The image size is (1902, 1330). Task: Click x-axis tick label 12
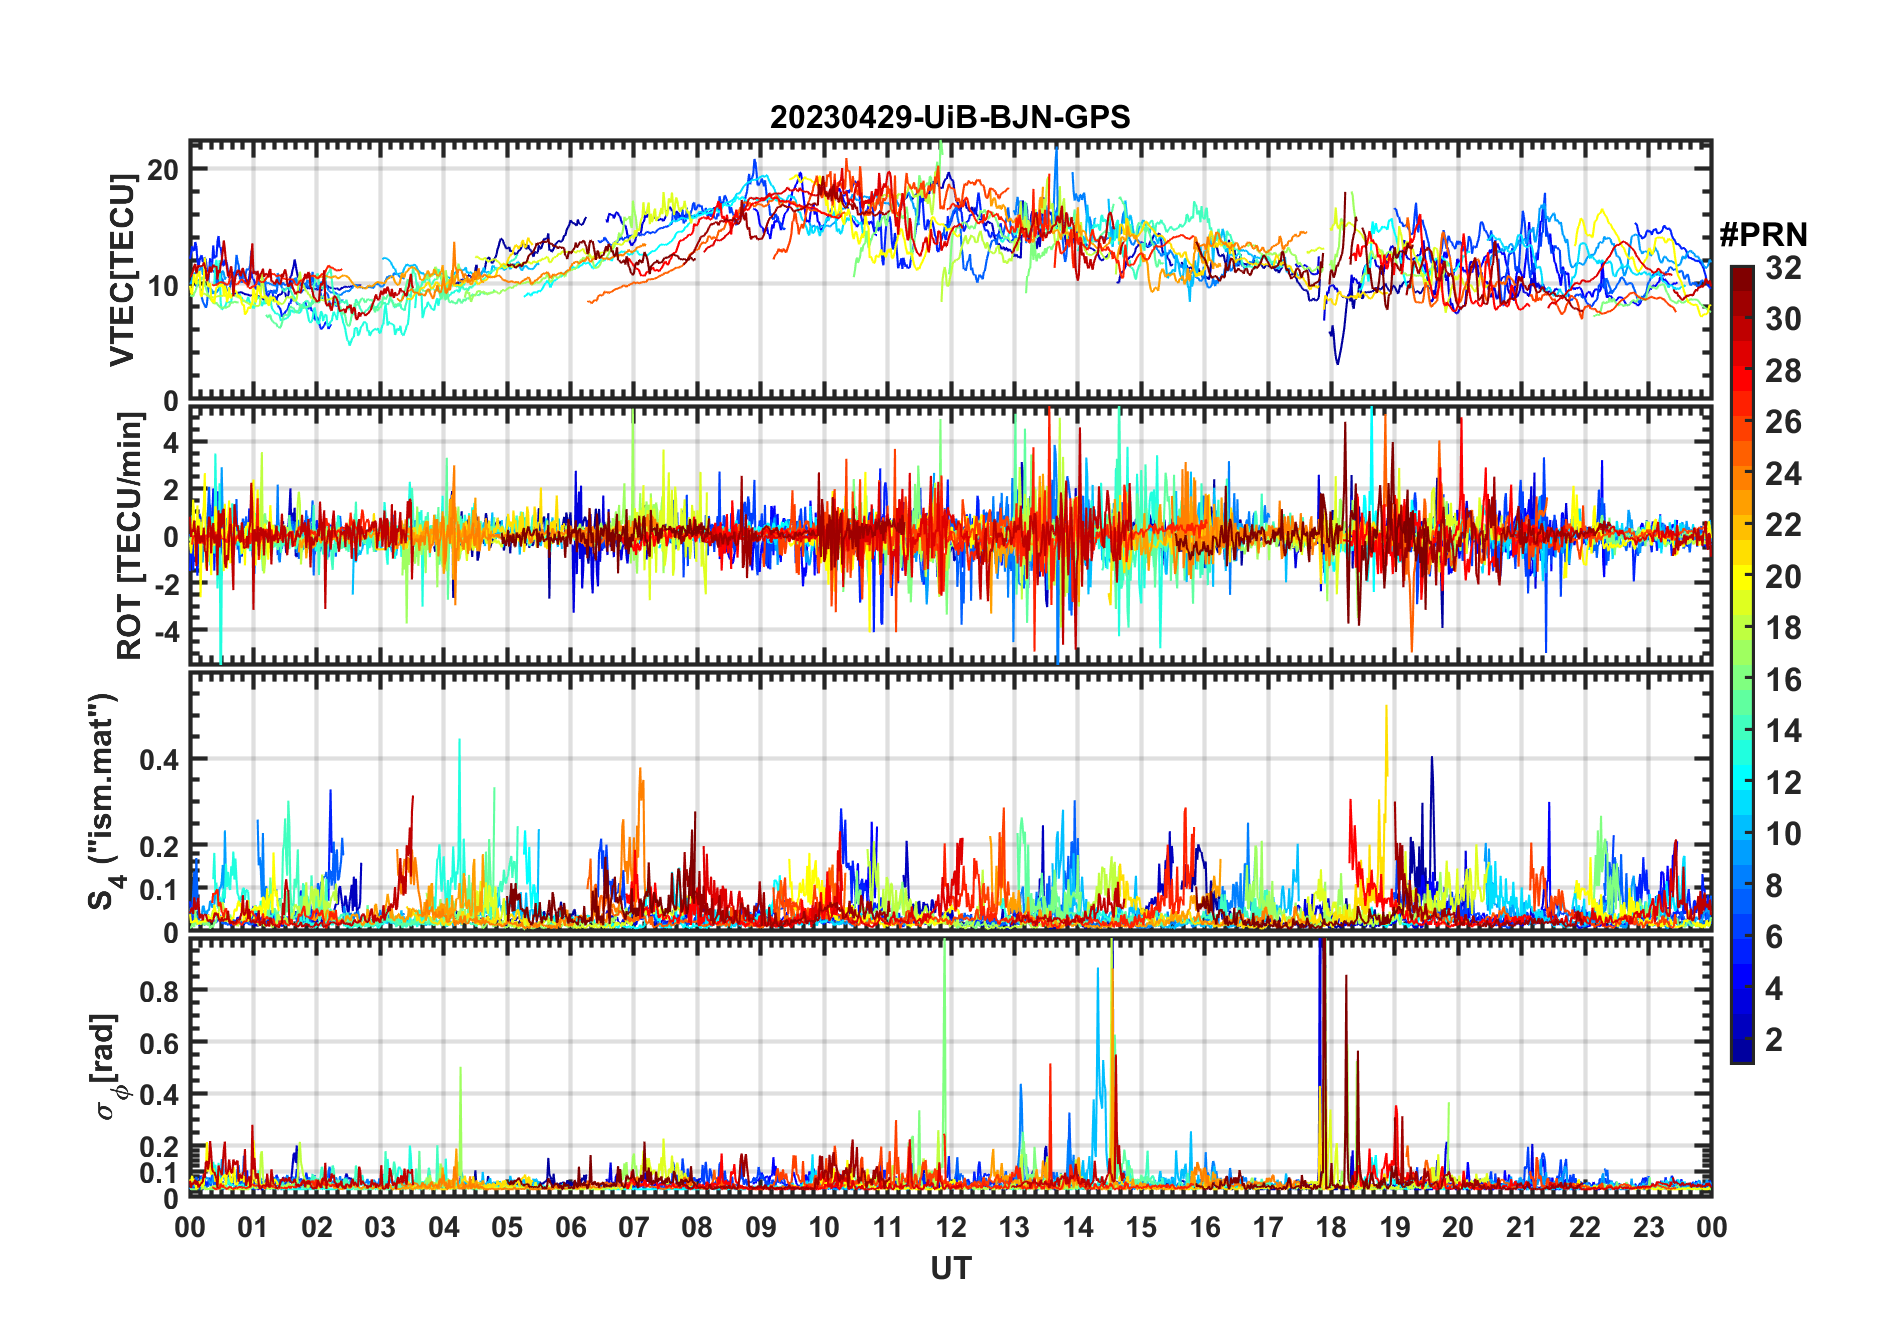(x=951, y=1227)
